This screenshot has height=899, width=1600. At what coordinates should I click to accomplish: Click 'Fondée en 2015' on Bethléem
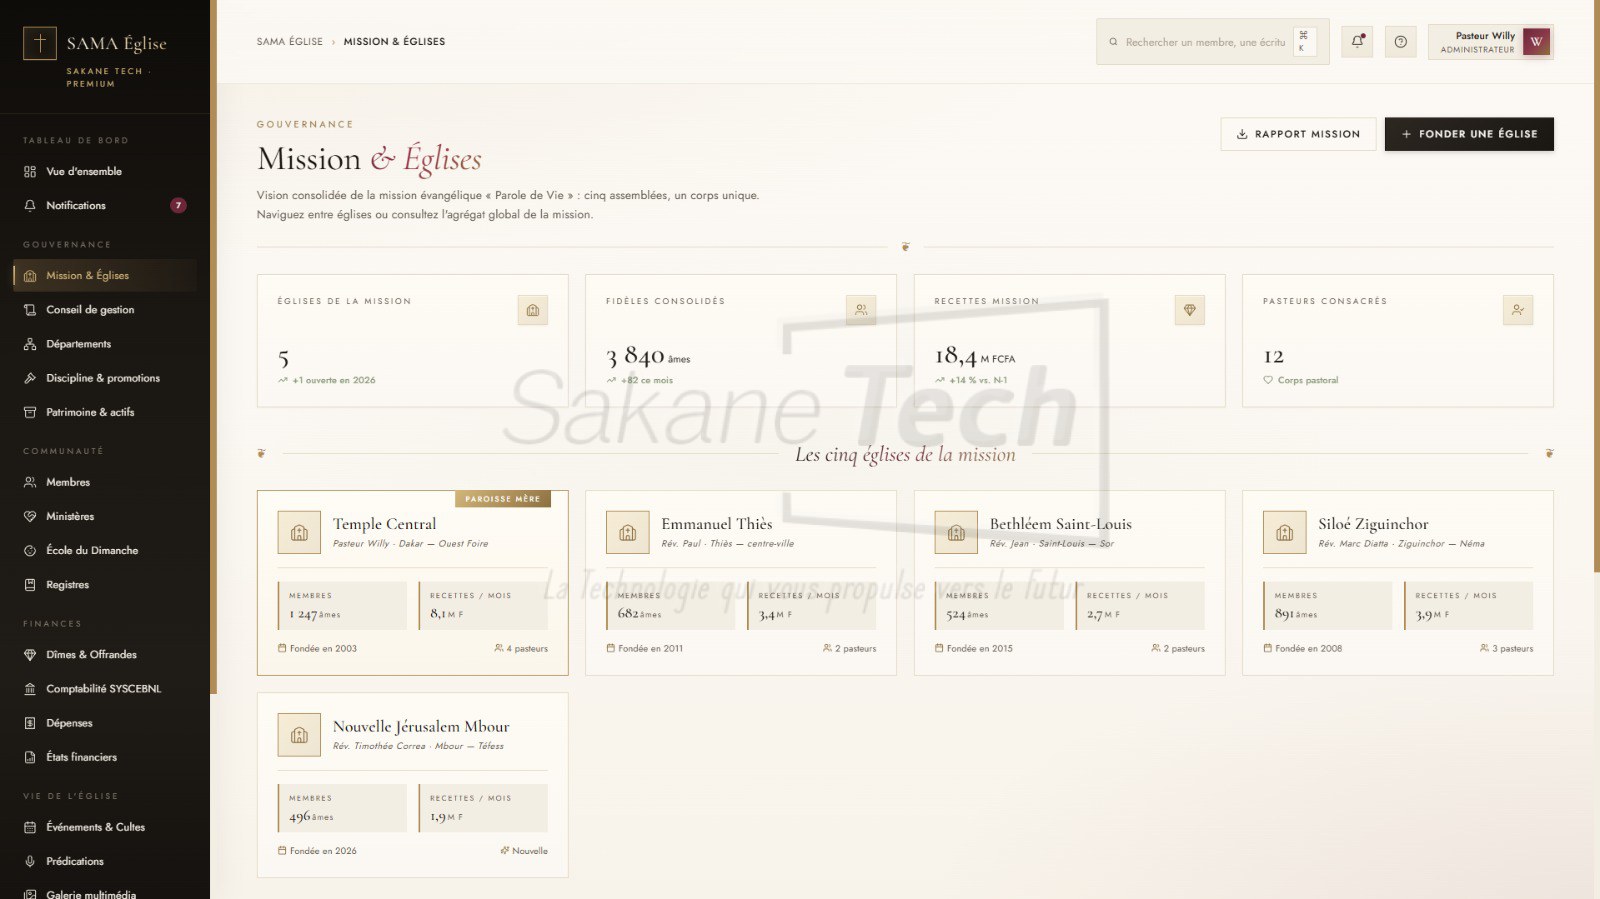(x=974, y=649)
